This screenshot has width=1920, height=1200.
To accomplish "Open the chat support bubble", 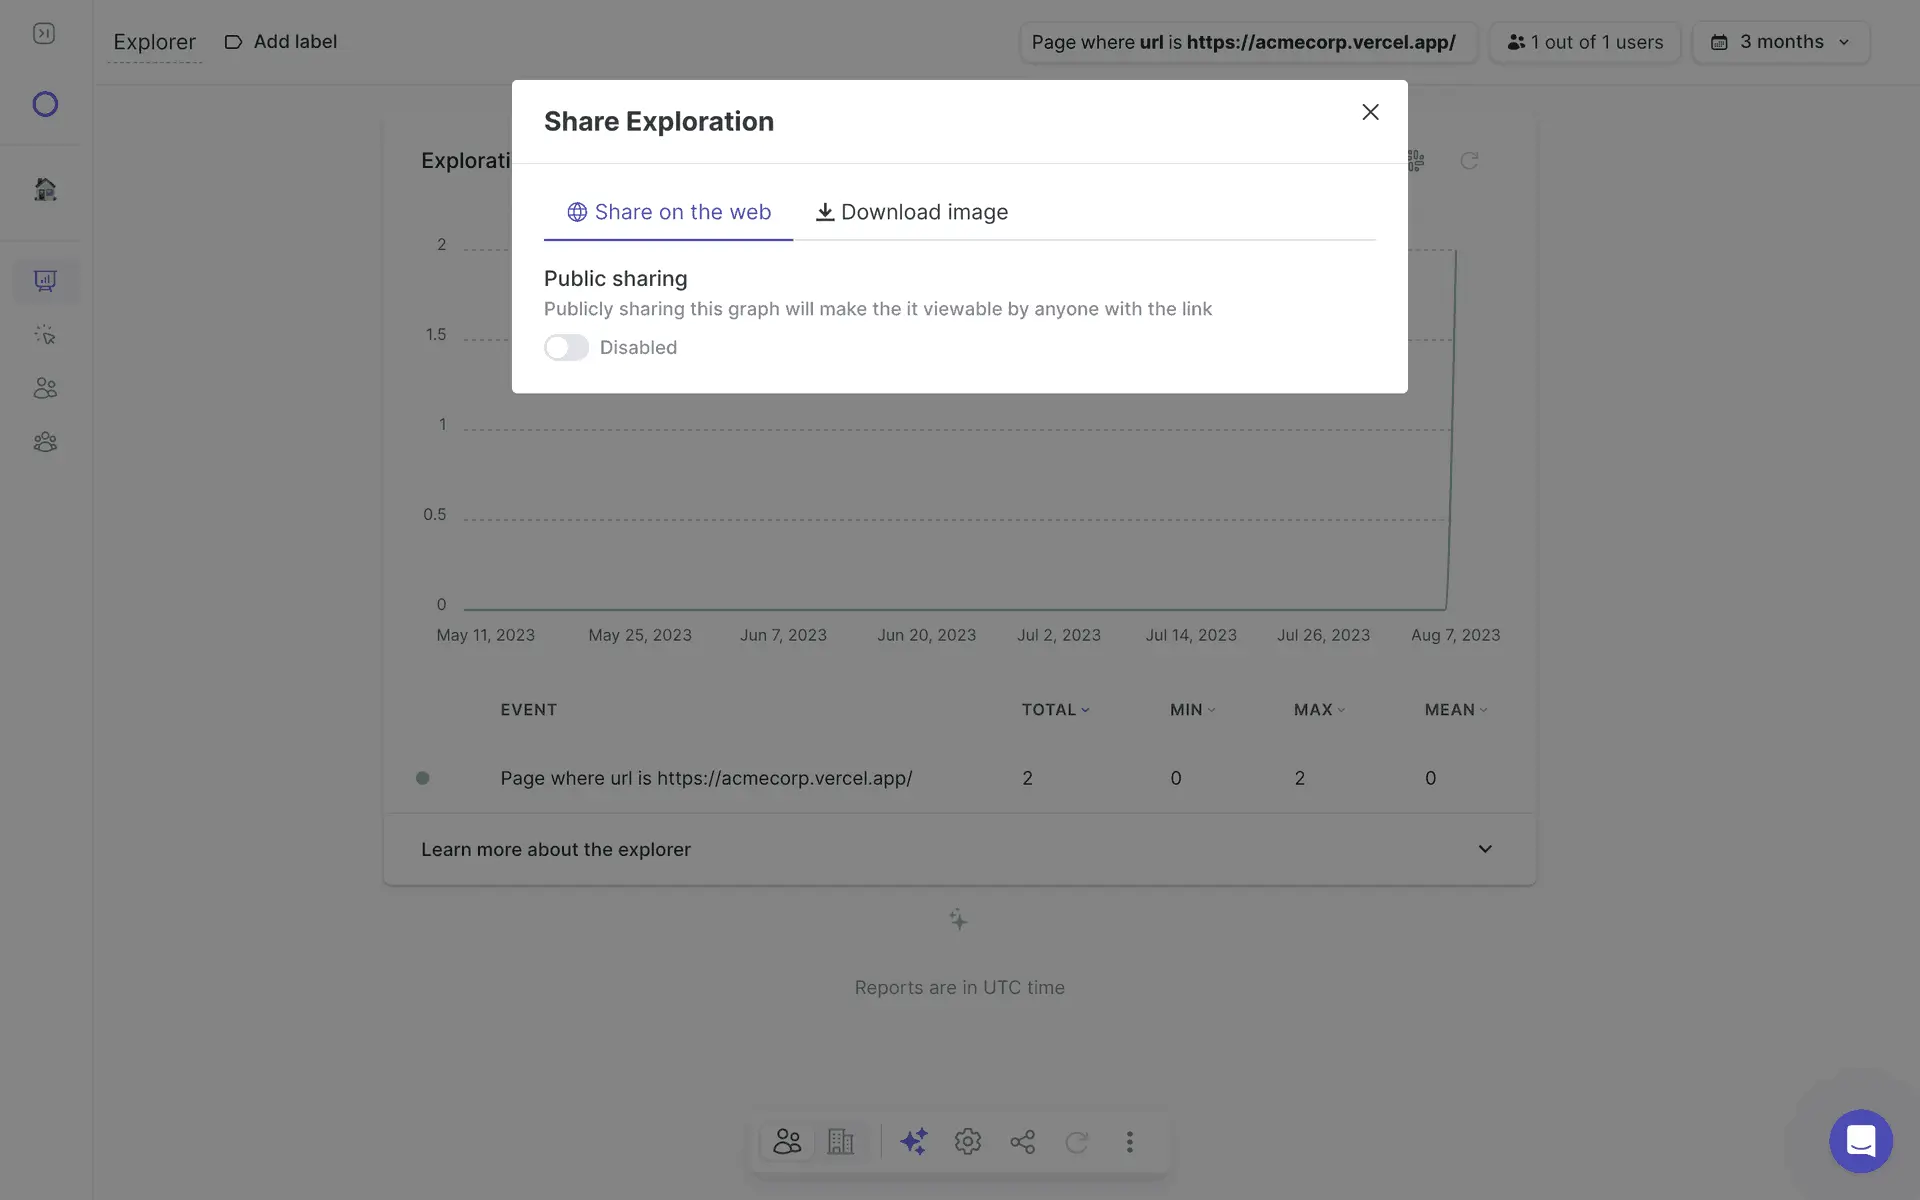I will tap(1860, 1141).
